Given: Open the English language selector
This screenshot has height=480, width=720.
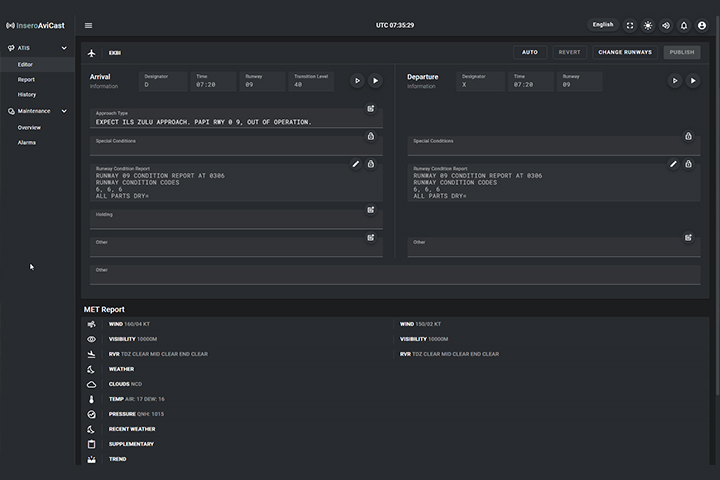Looking at the screenshot, I should point(603,25).
